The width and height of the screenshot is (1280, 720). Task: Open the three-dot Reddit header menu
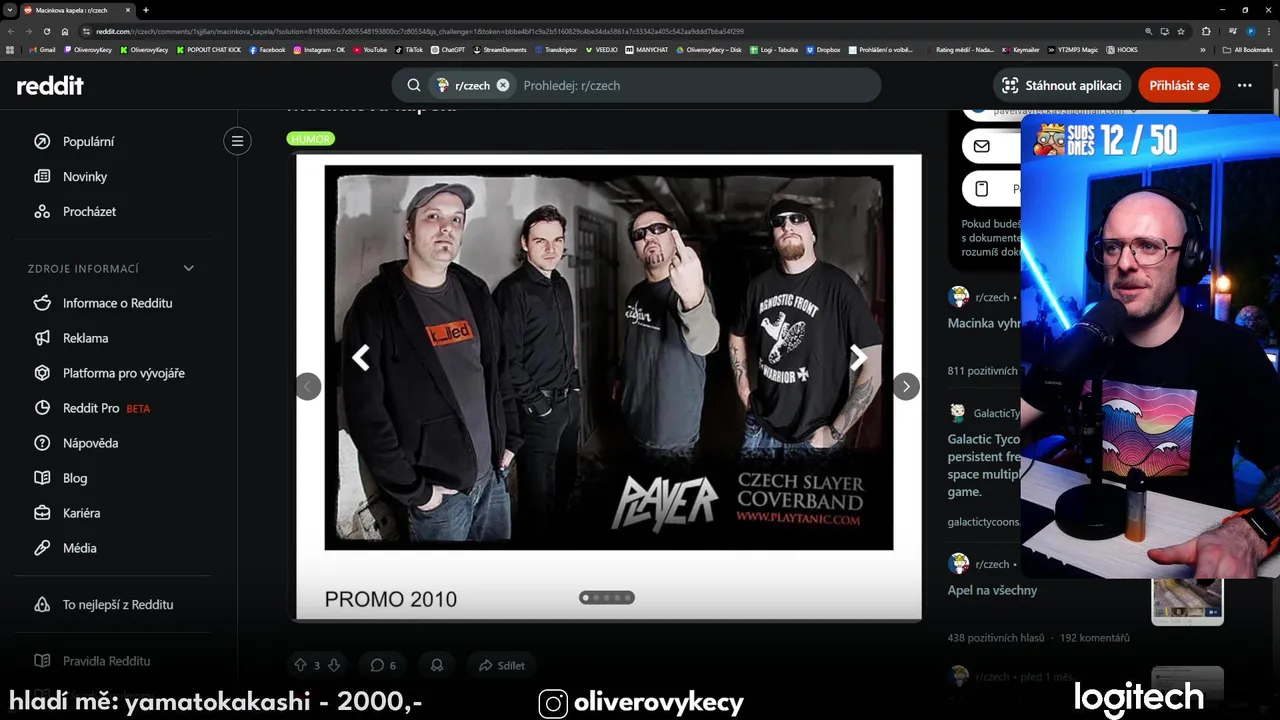pos(1245,85)
